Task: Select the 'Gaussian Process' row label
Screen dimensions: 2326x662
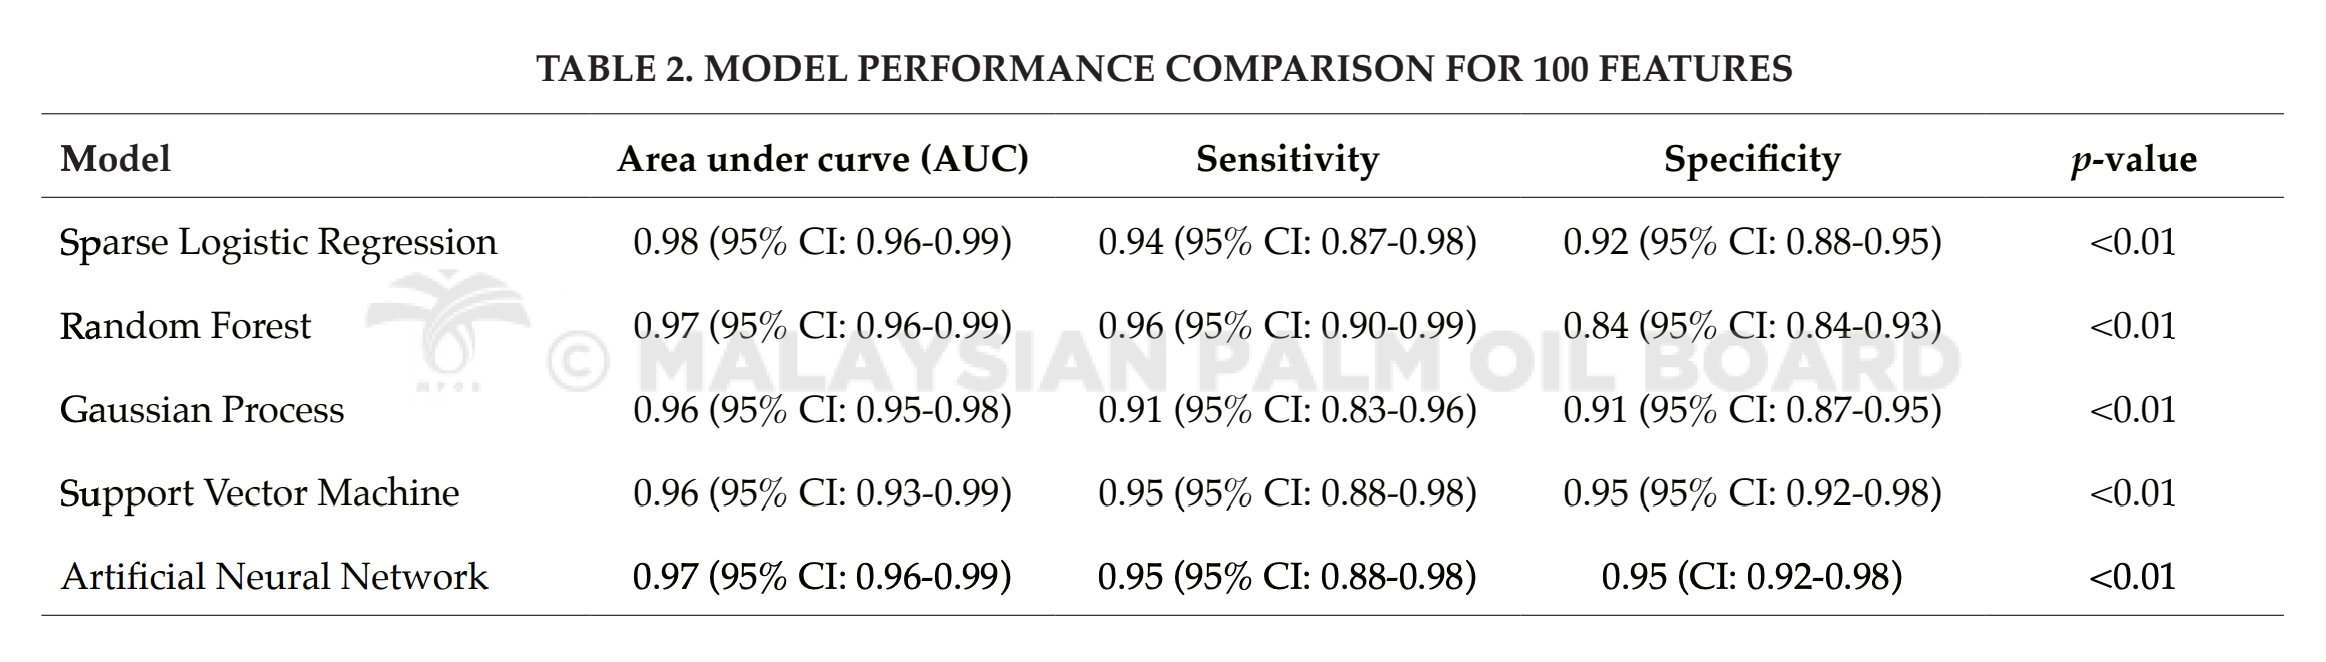Action: (x=201, y=410)
